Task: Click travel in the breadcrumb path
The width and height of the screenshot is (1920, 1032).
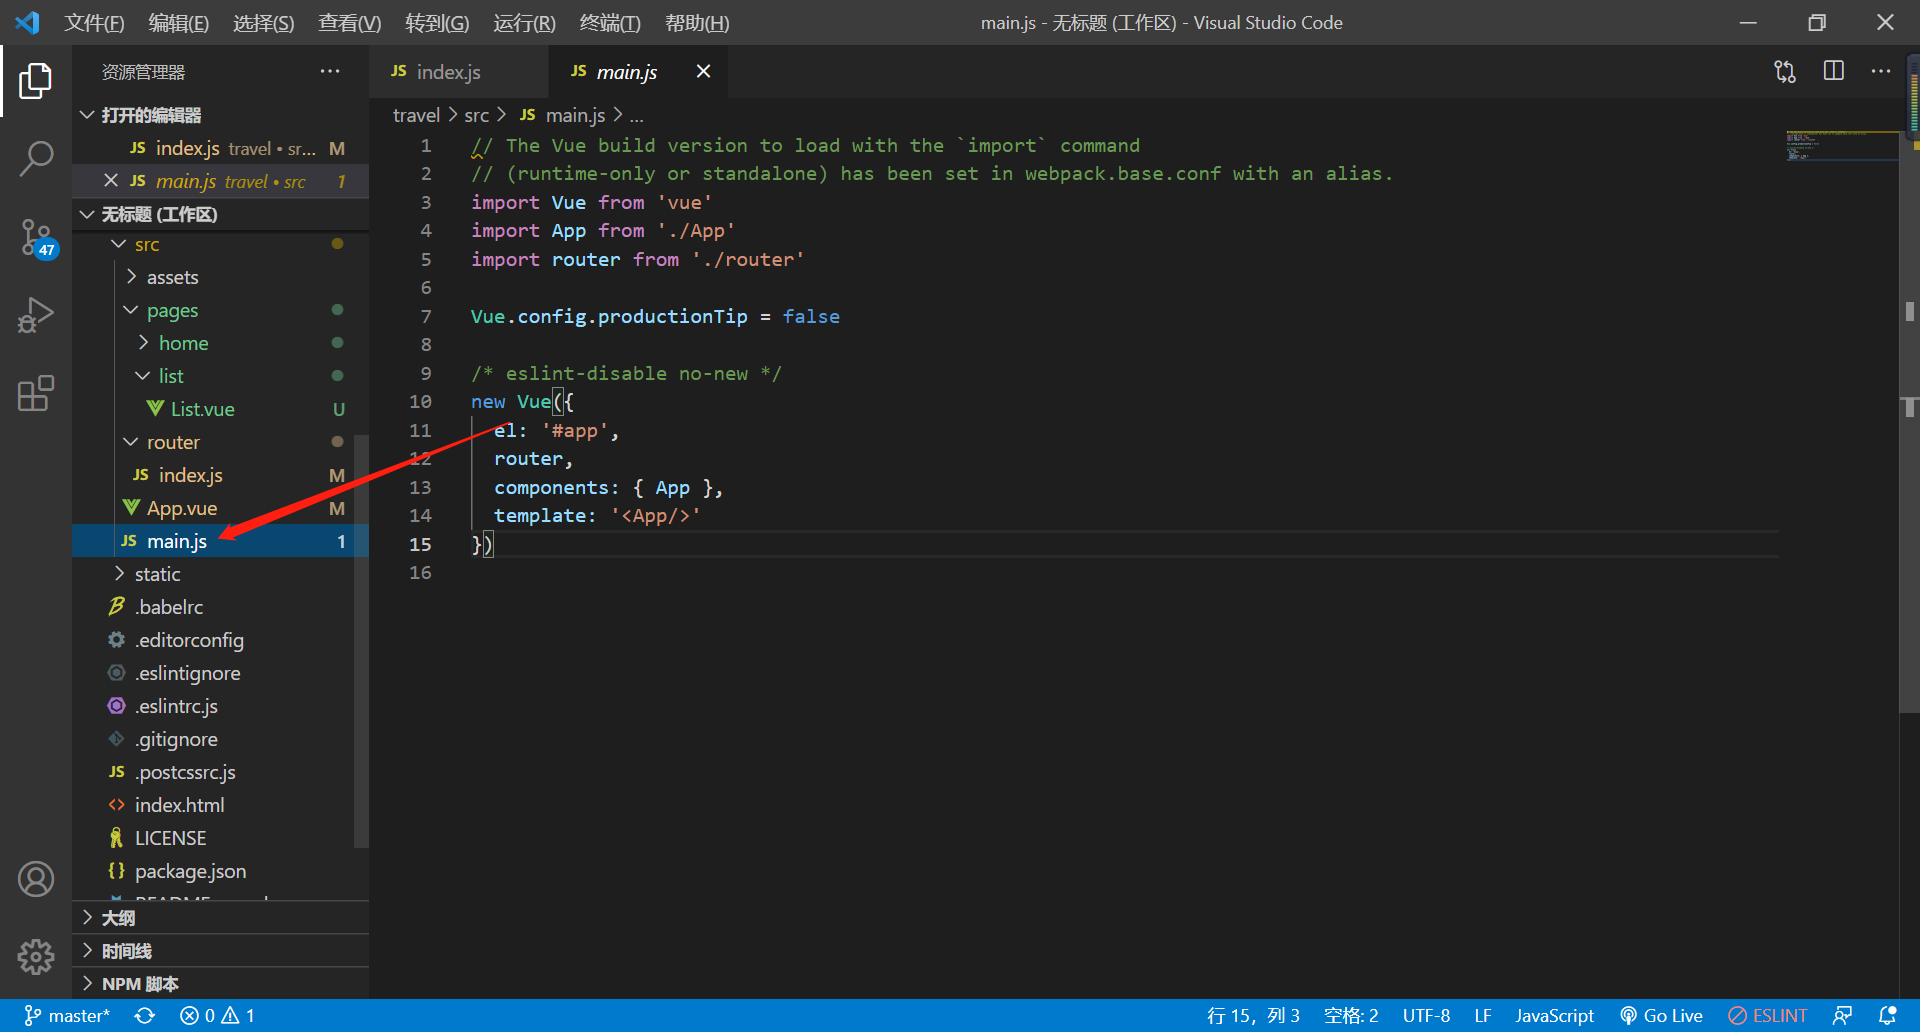Action: click(x=416, y=115)
